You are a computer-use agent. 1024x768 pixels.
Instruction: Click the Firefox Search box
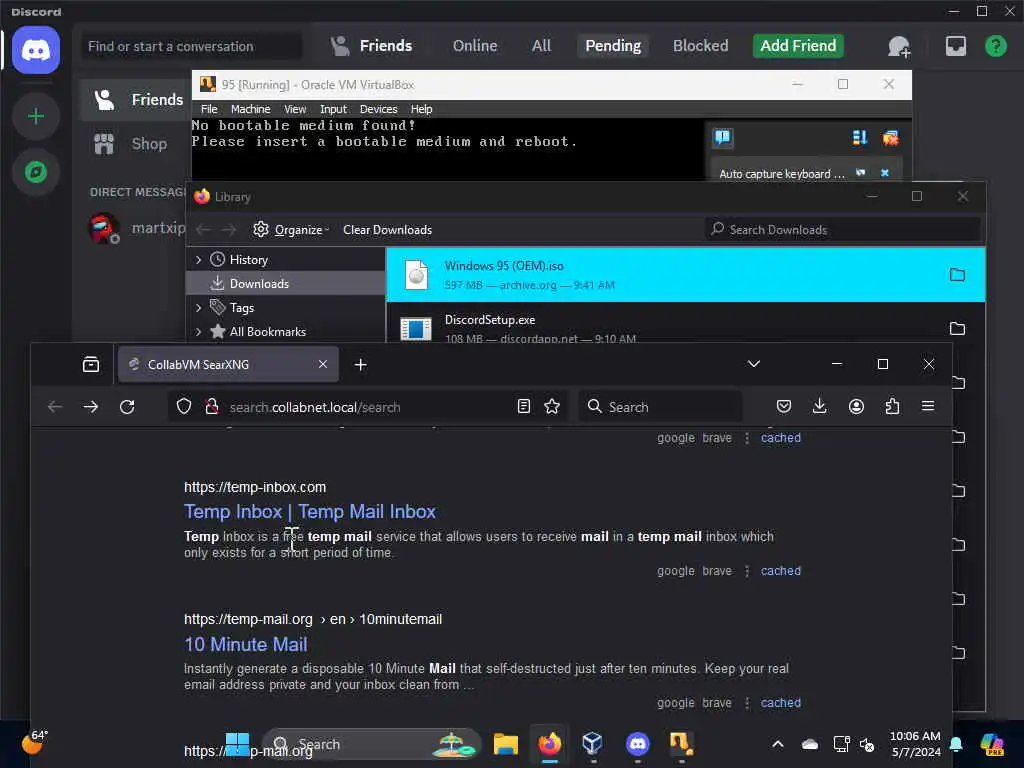[x=660, y=407]
